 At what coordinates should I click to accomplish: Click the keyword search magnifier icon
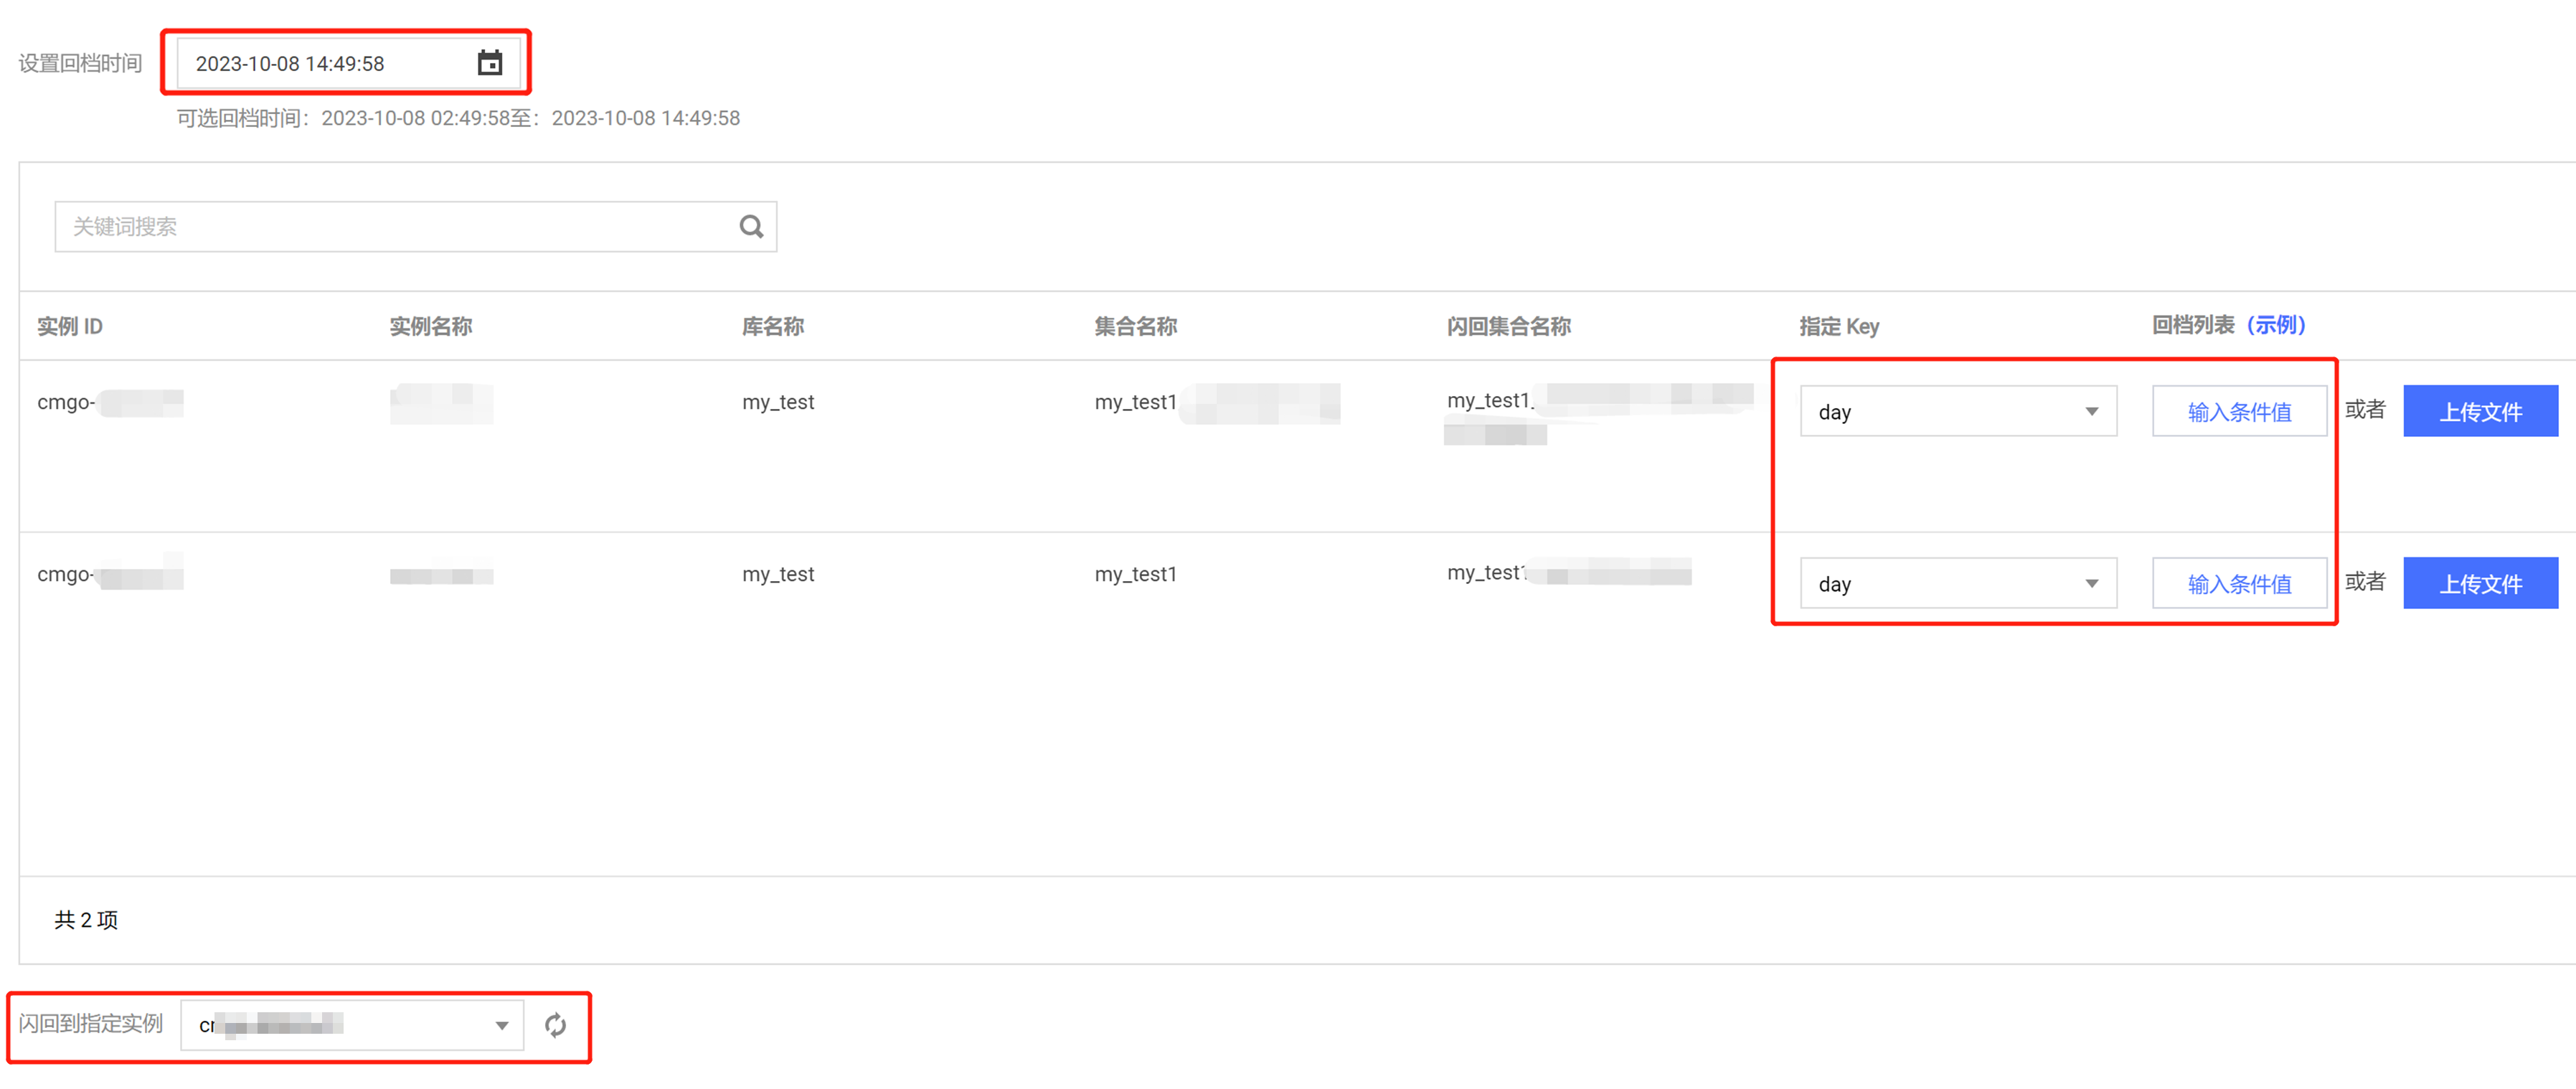click(751, 227)
